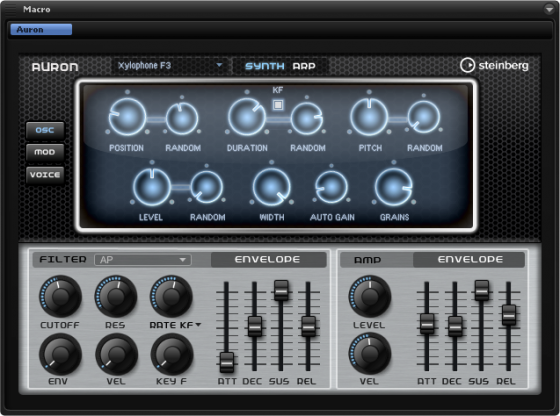Click the filter envelope ATT slider handle

(x=226, y=362)
